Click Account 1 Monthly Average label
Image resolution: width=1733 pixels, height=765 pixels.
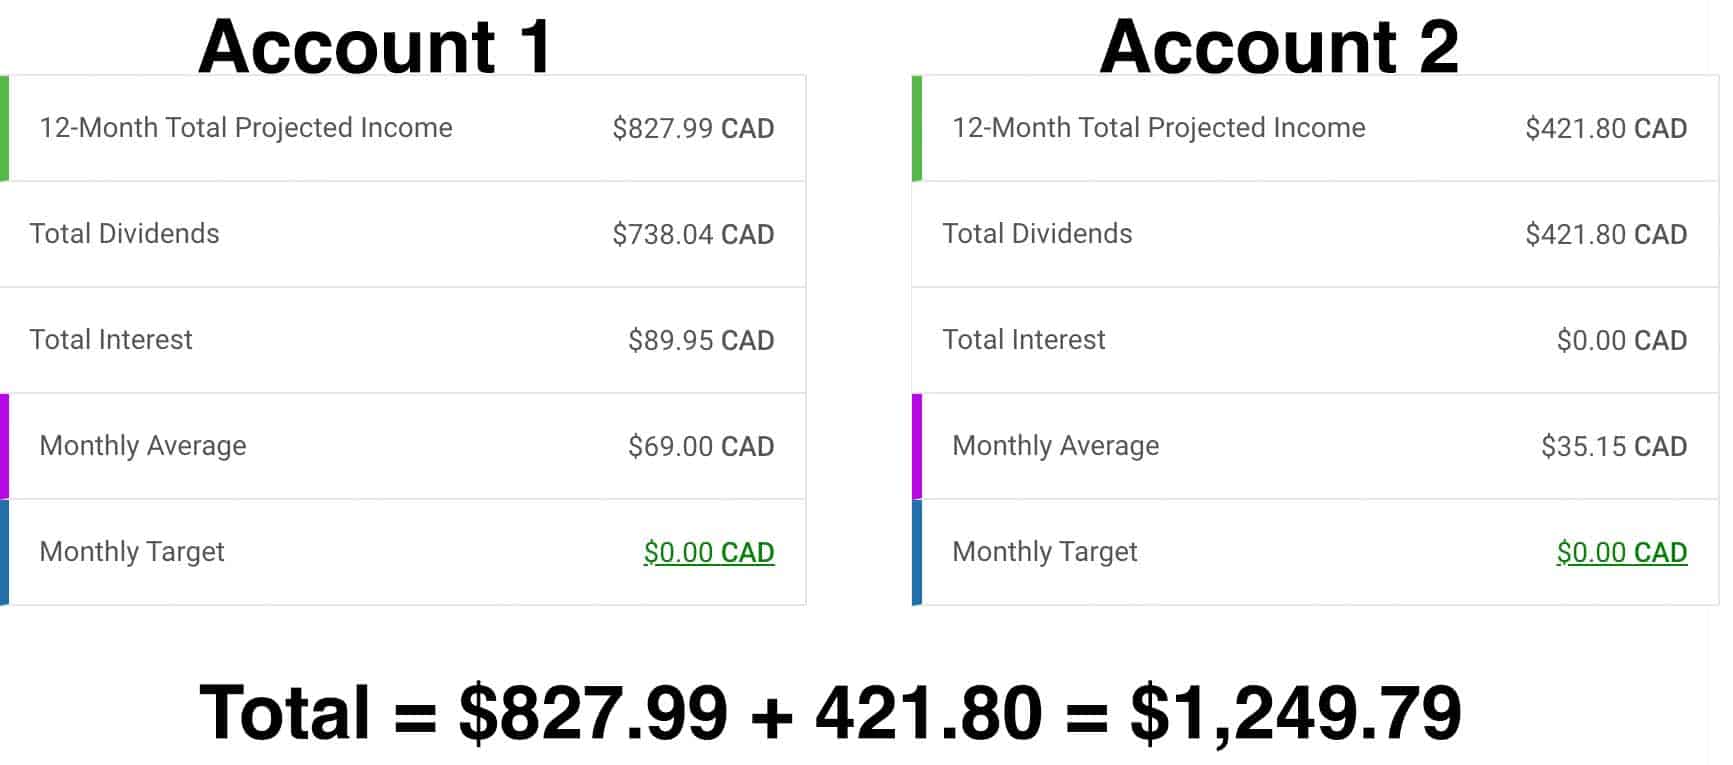click(143, 446)
